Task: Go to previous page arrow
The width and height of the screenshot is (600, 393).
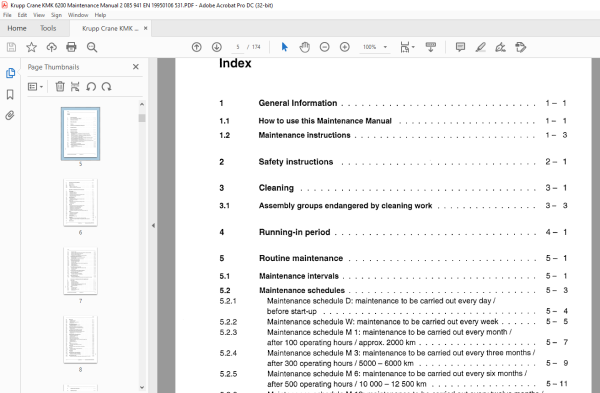Action: (x=197, y=47)
